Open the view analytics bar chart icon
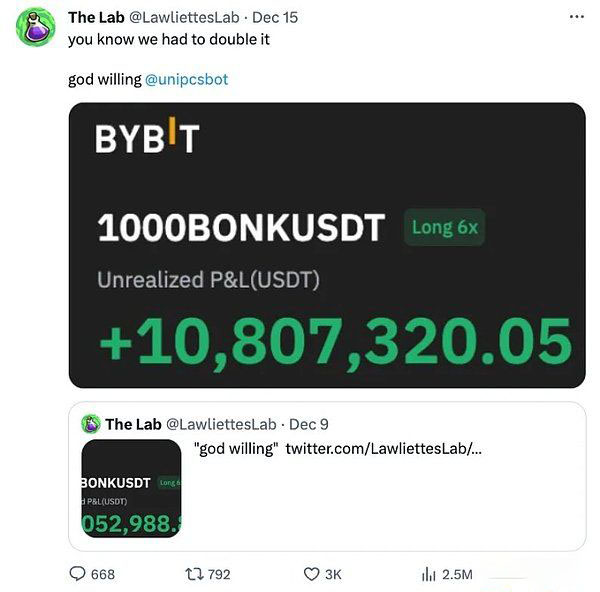The height and width of the screenshot is (592, 600). point(429,574)
